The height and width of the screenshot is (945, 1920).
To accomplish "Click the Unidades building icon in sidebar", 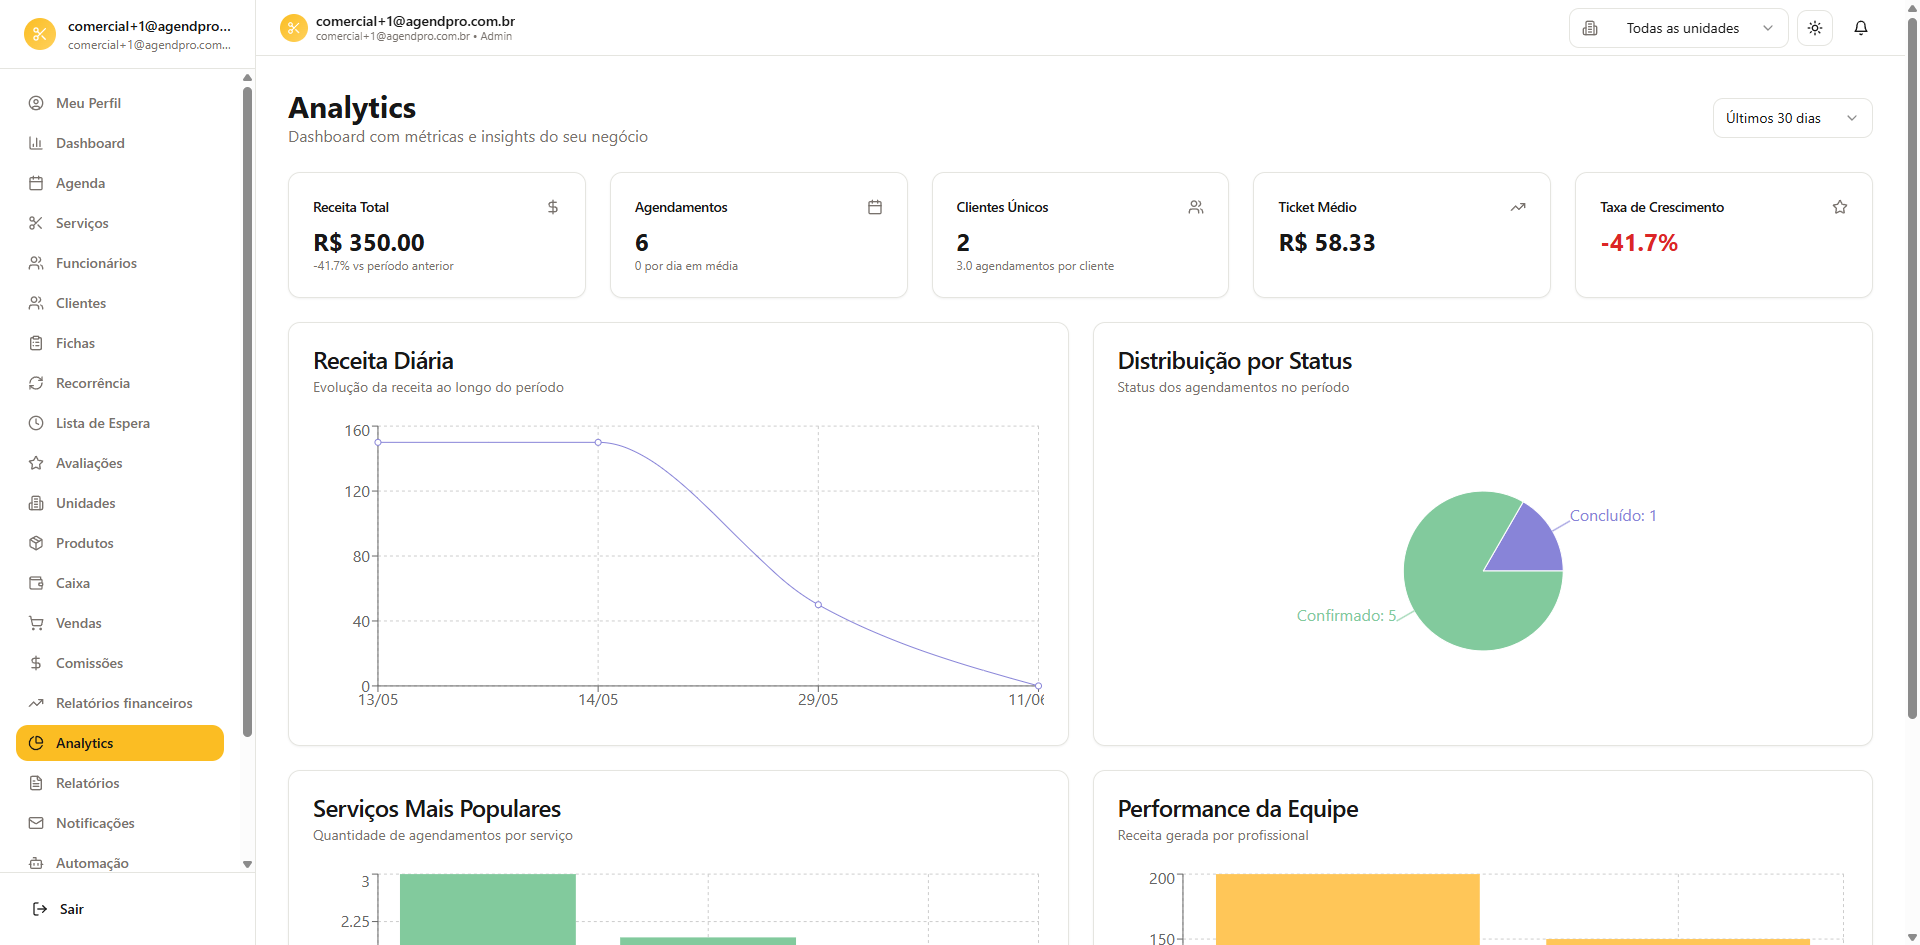I will [x=36, y=503].
